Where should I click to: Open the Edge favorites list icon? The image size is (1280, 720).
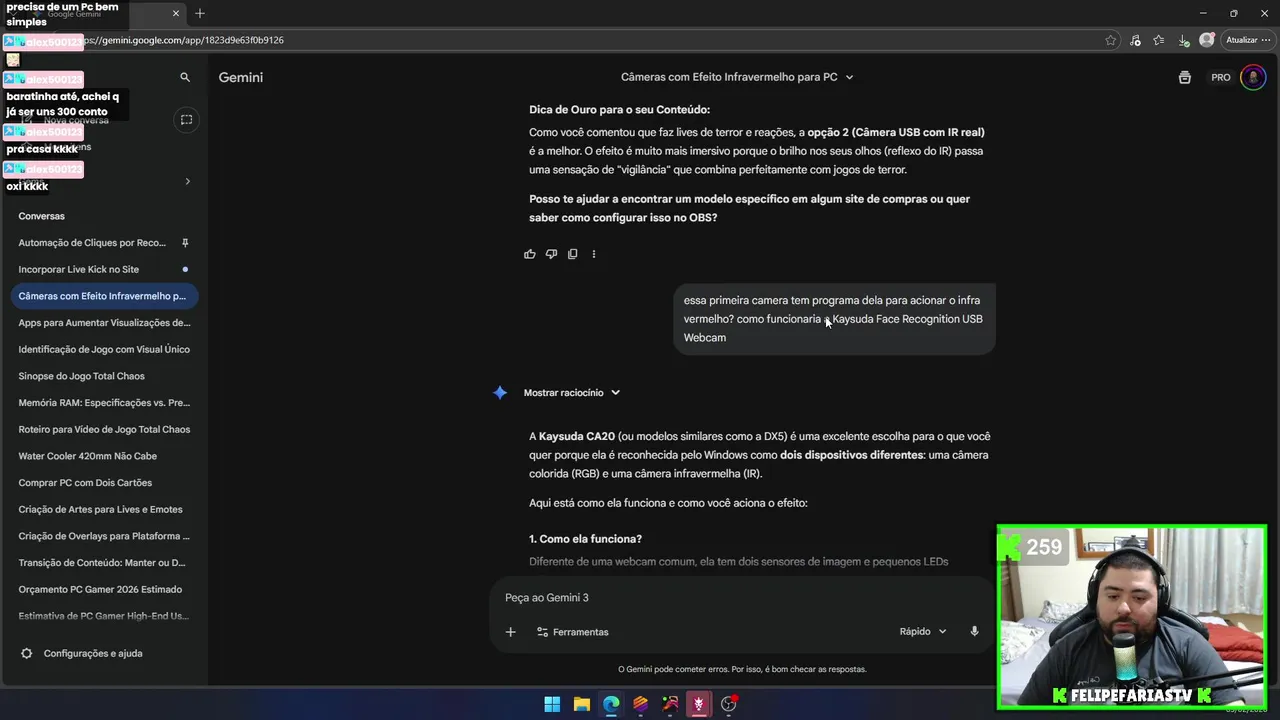click(1158, 40)
